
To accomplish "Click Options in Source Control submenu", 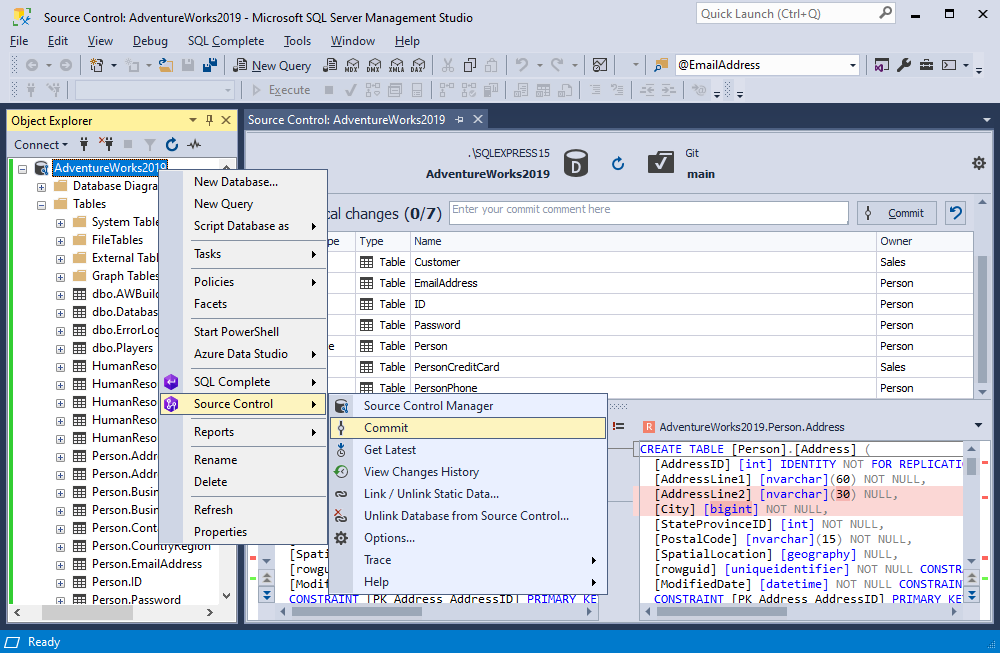I will pos(467,538).
